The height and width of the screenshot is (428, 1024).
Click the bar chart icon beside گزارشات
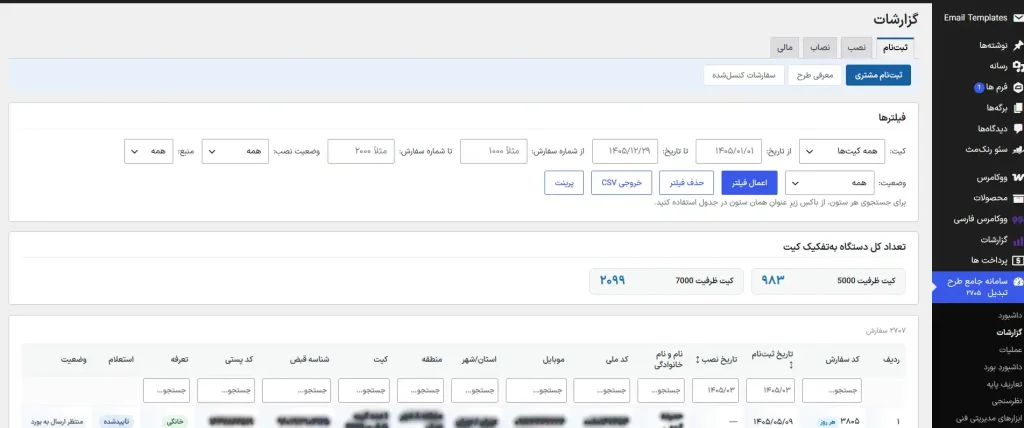pos(1017,240)
